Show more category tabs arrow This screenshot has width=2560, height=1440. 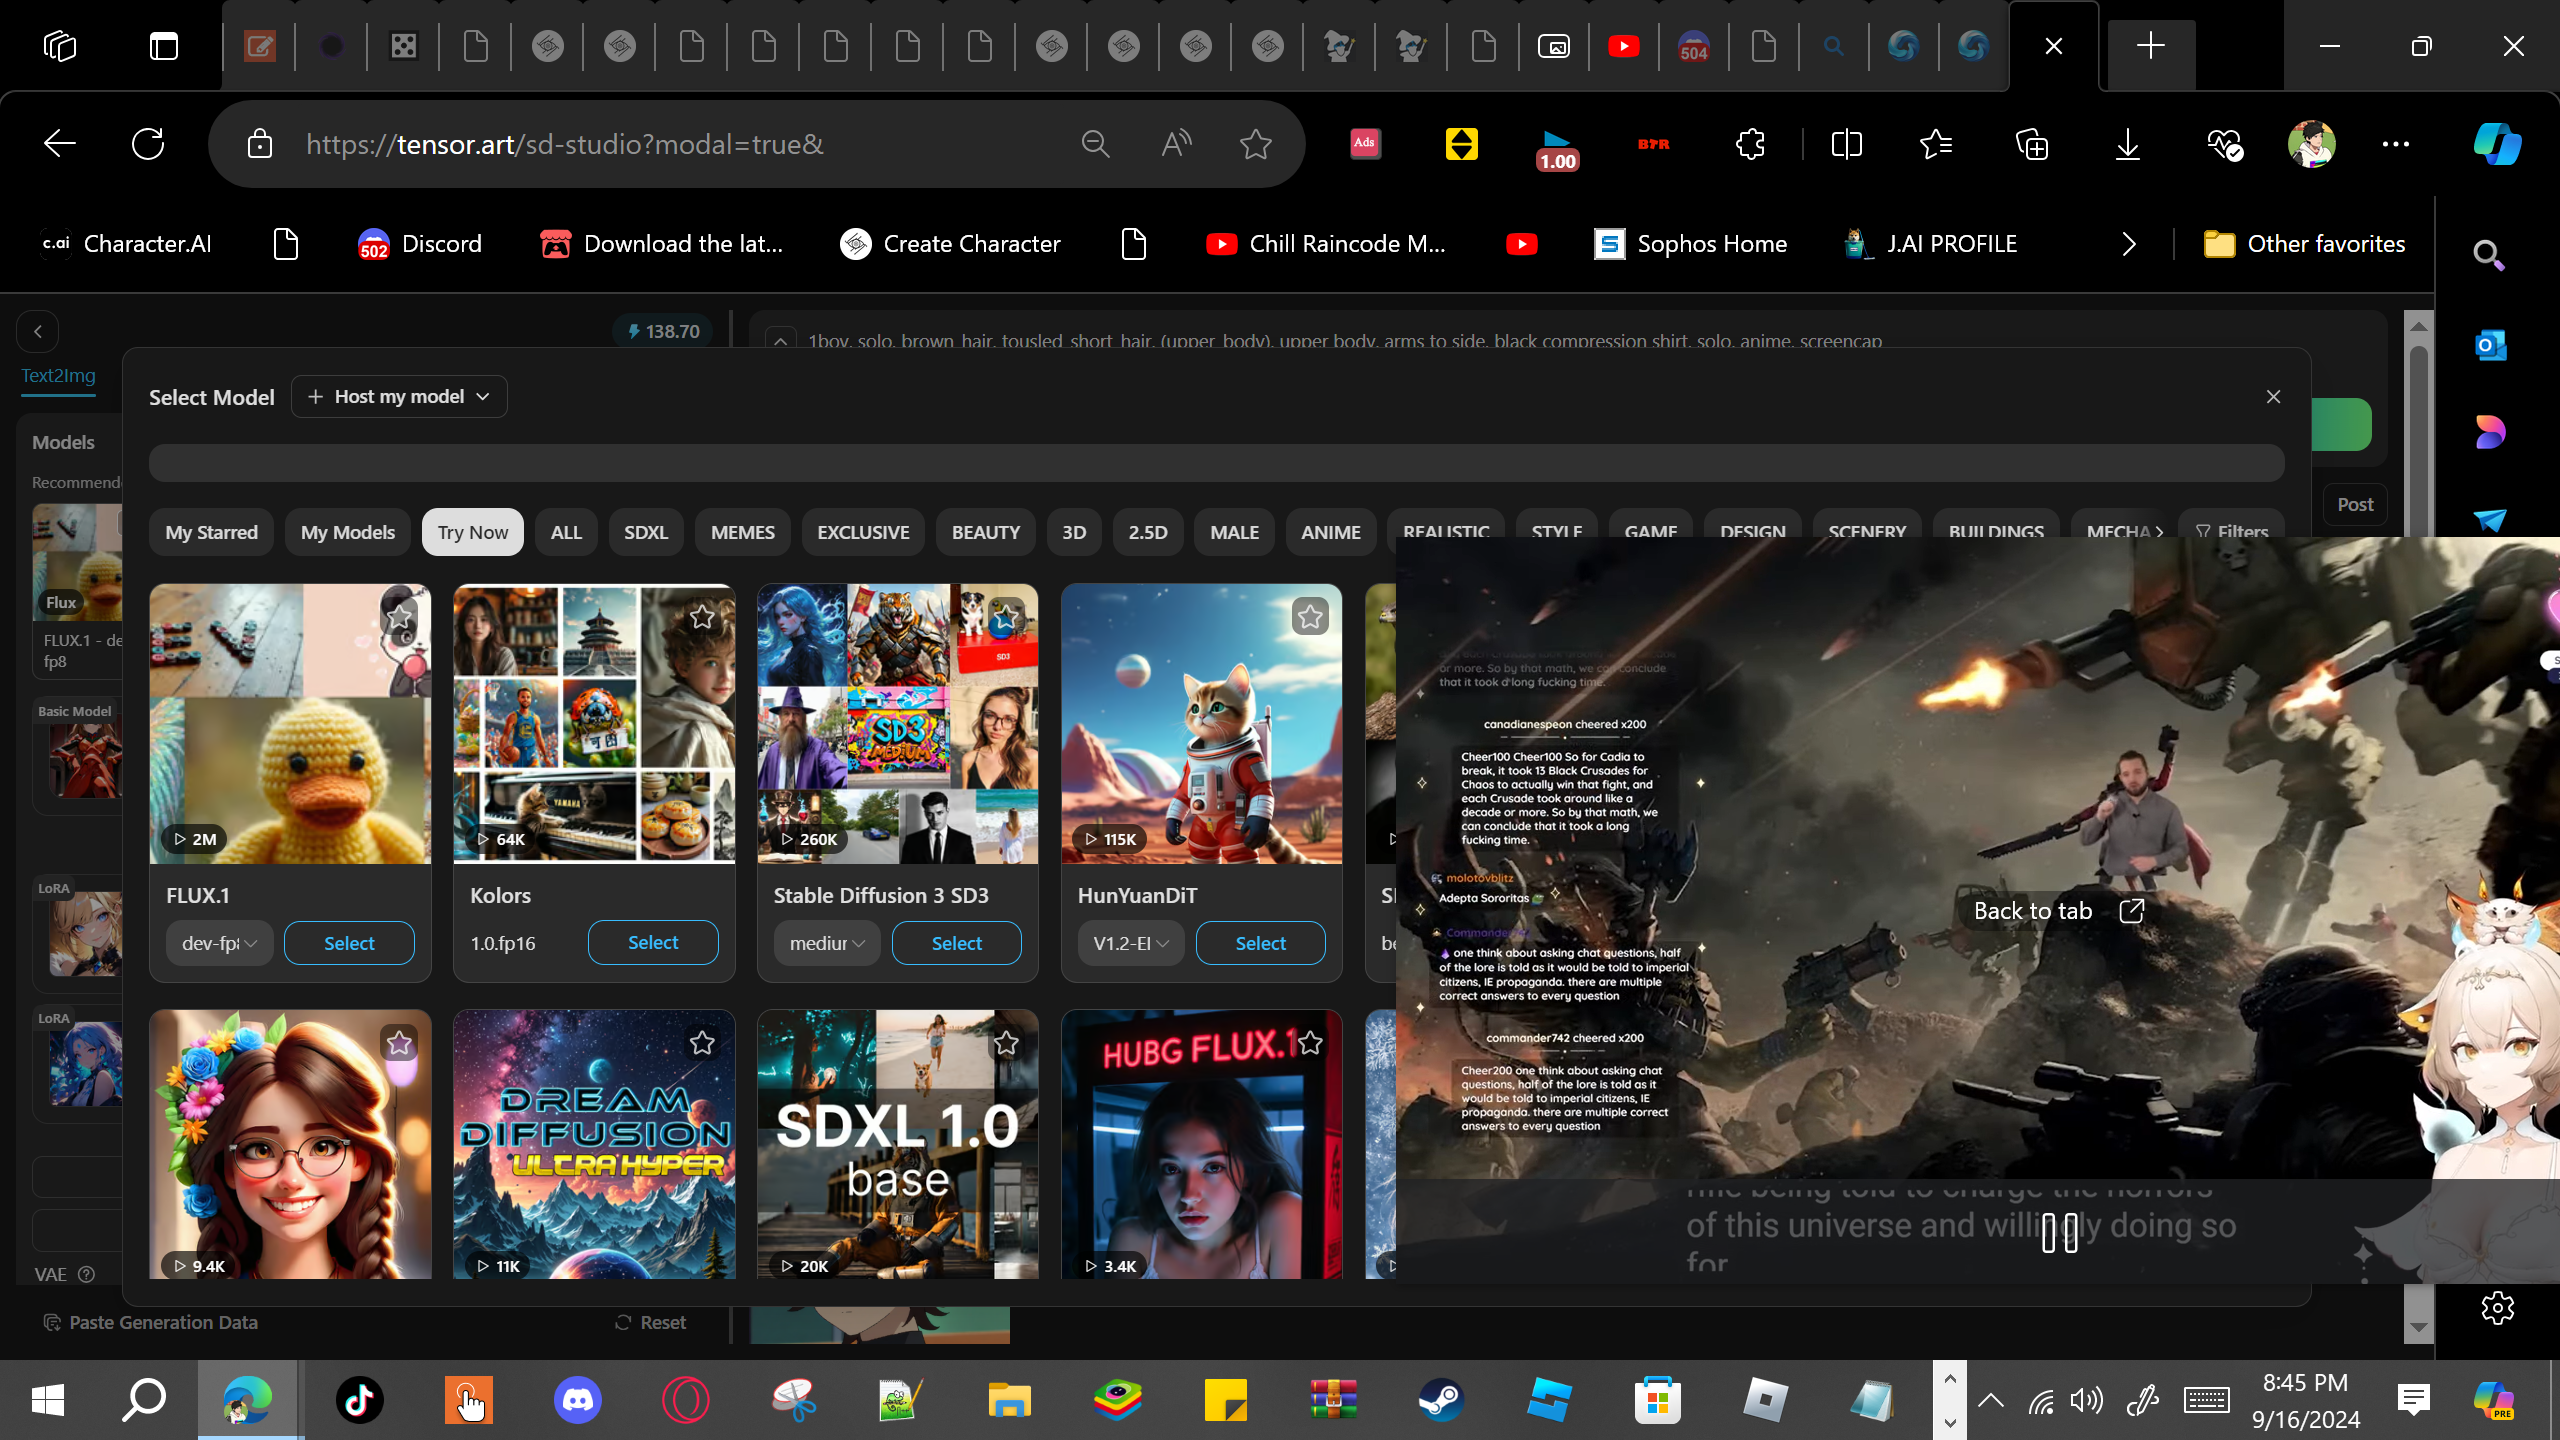pos(2160,532)
